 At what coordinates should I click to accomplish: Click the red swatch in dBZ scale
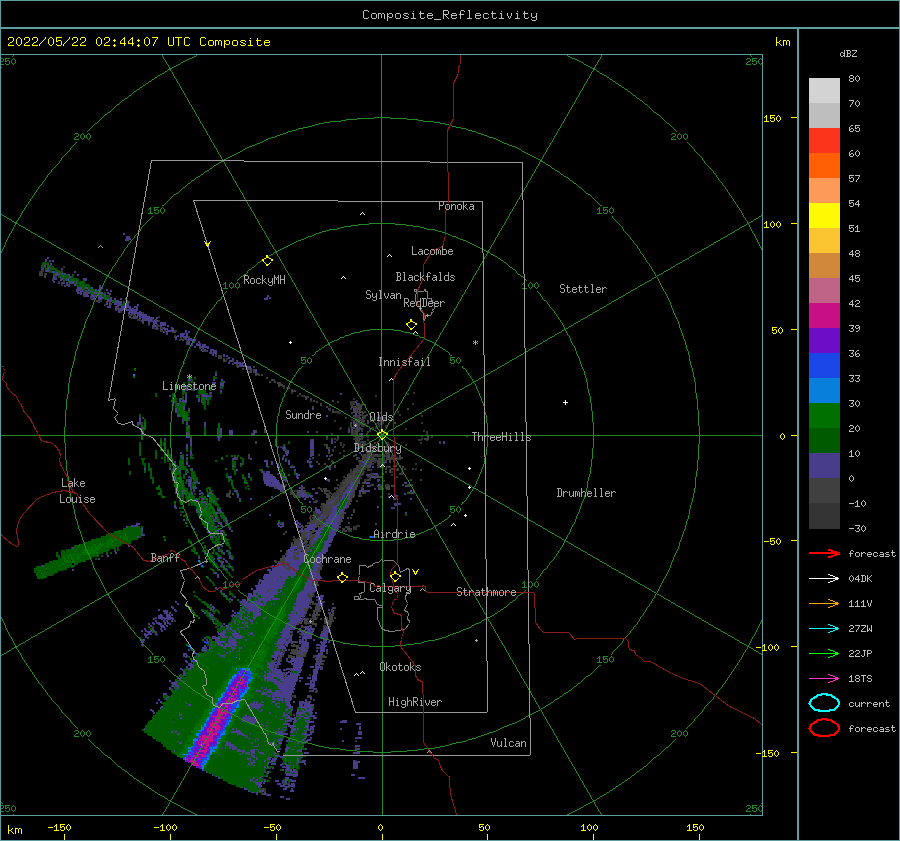824,141
